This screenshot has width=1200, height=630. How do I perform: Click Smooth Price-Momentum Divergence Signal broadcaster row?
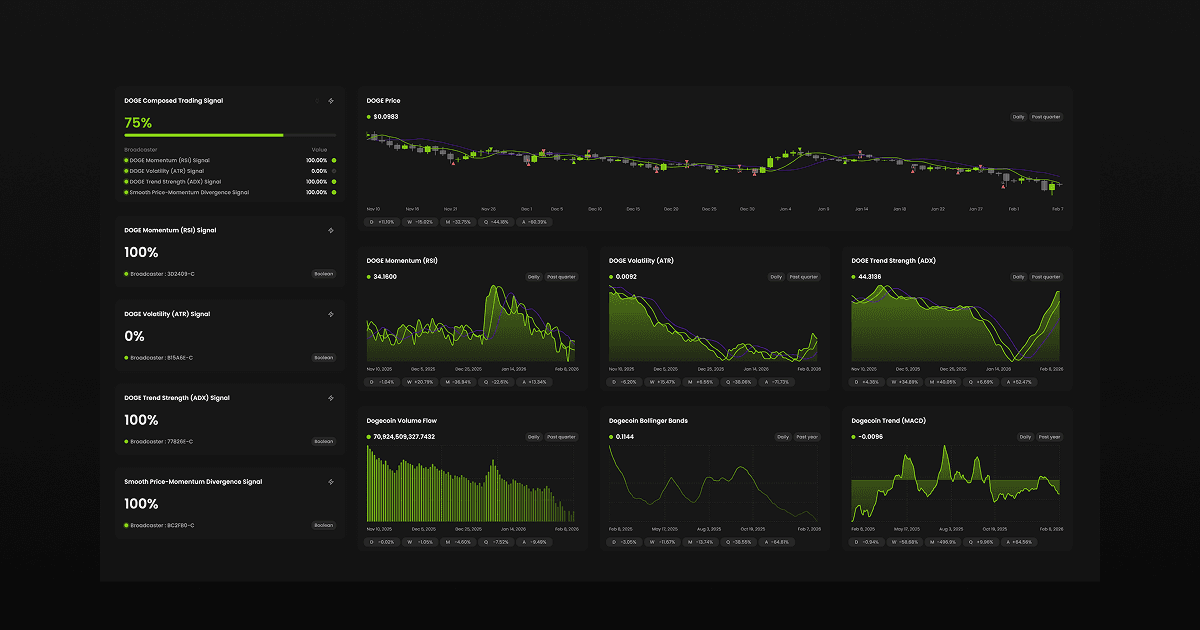click(x=230, y=192)
